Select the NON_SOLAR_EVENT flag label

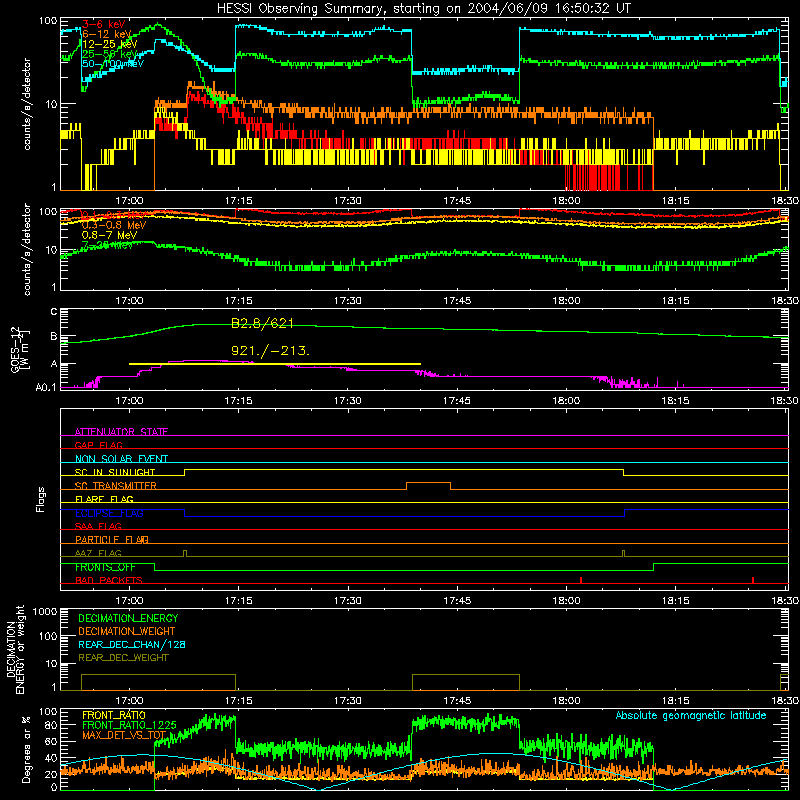click(x=121, y=459)
